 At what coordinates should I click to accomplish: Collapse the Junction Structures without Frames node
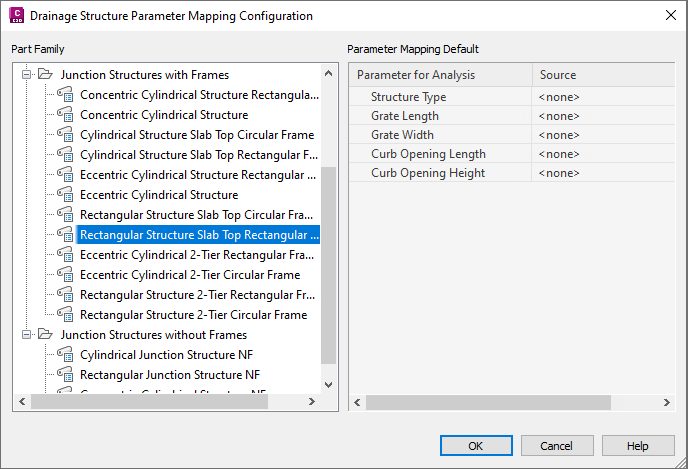click(x=27, y=335)
